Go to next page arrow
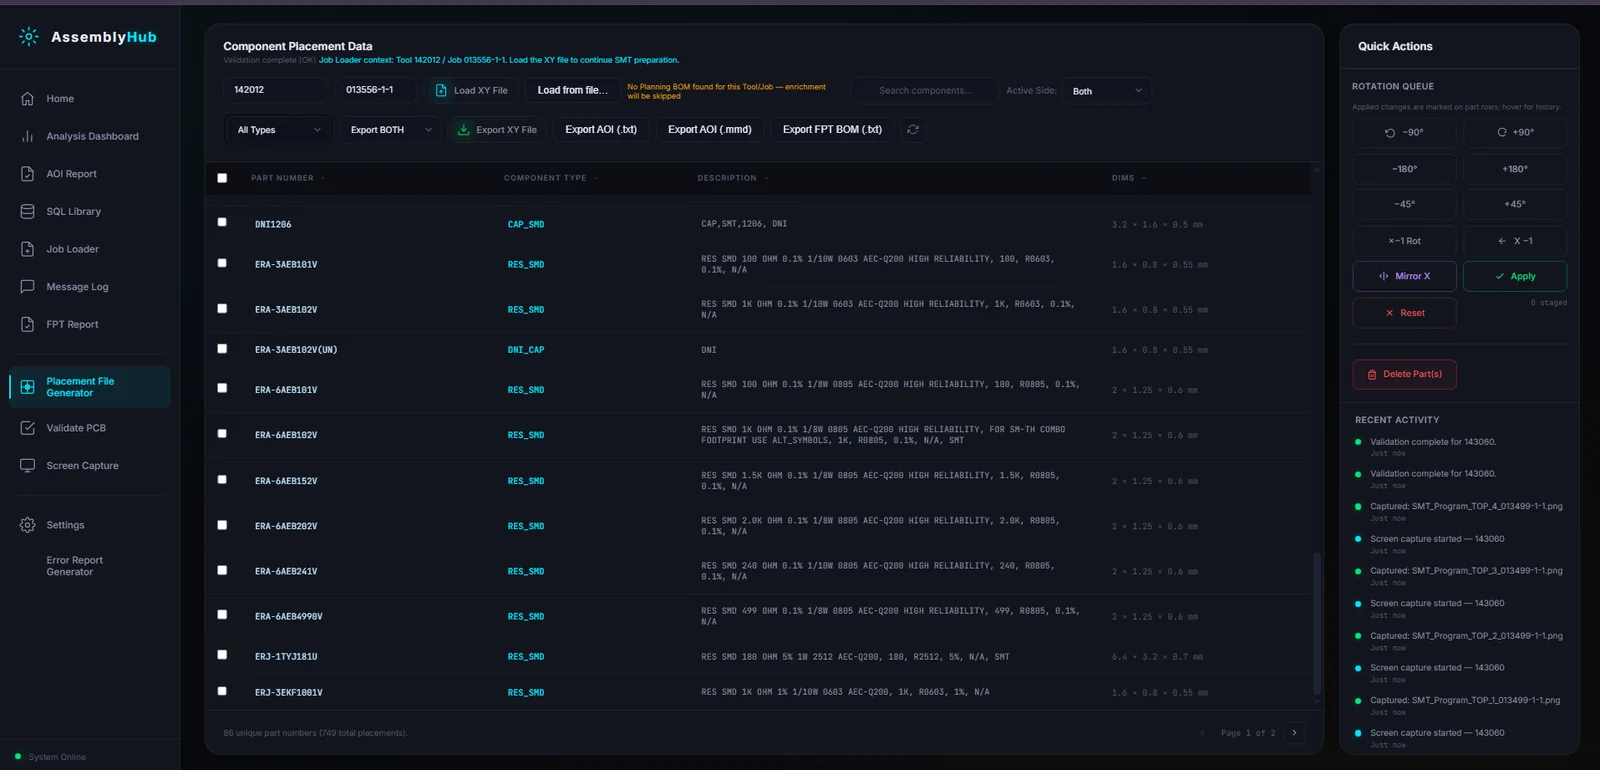1600x770 pixels. (x=1294, y=733)
